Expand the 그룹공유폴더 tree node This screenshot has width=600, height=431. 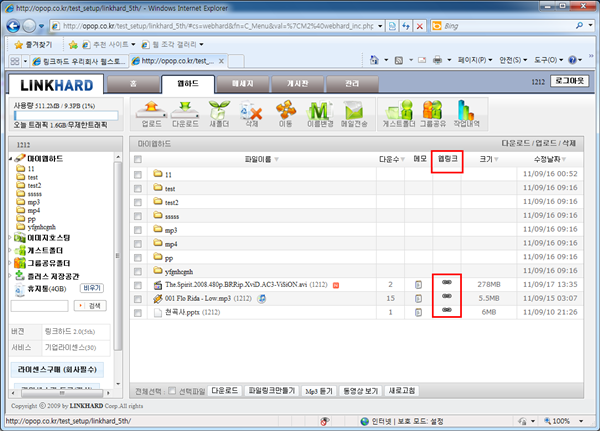(x=10, y=263)
